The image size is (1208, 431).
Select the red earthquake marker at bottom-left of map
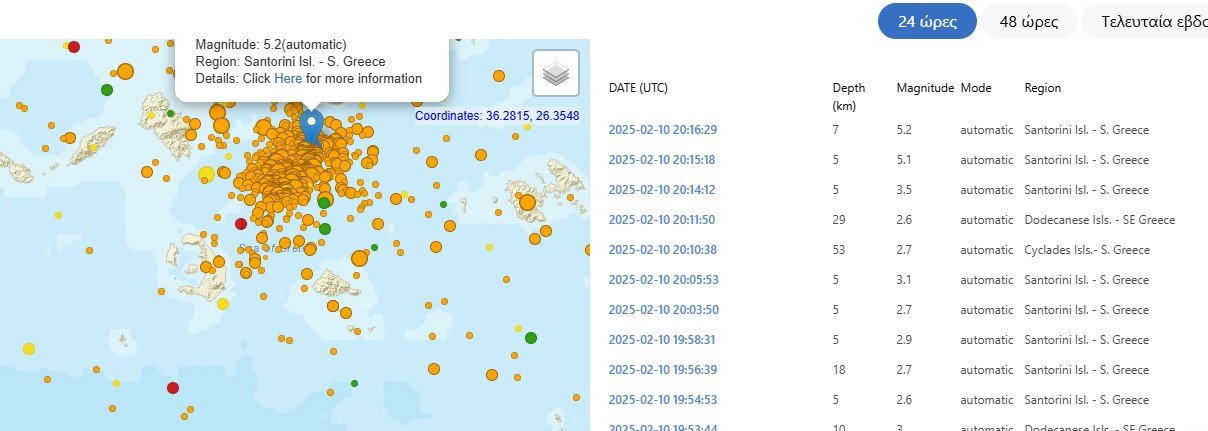172,388
